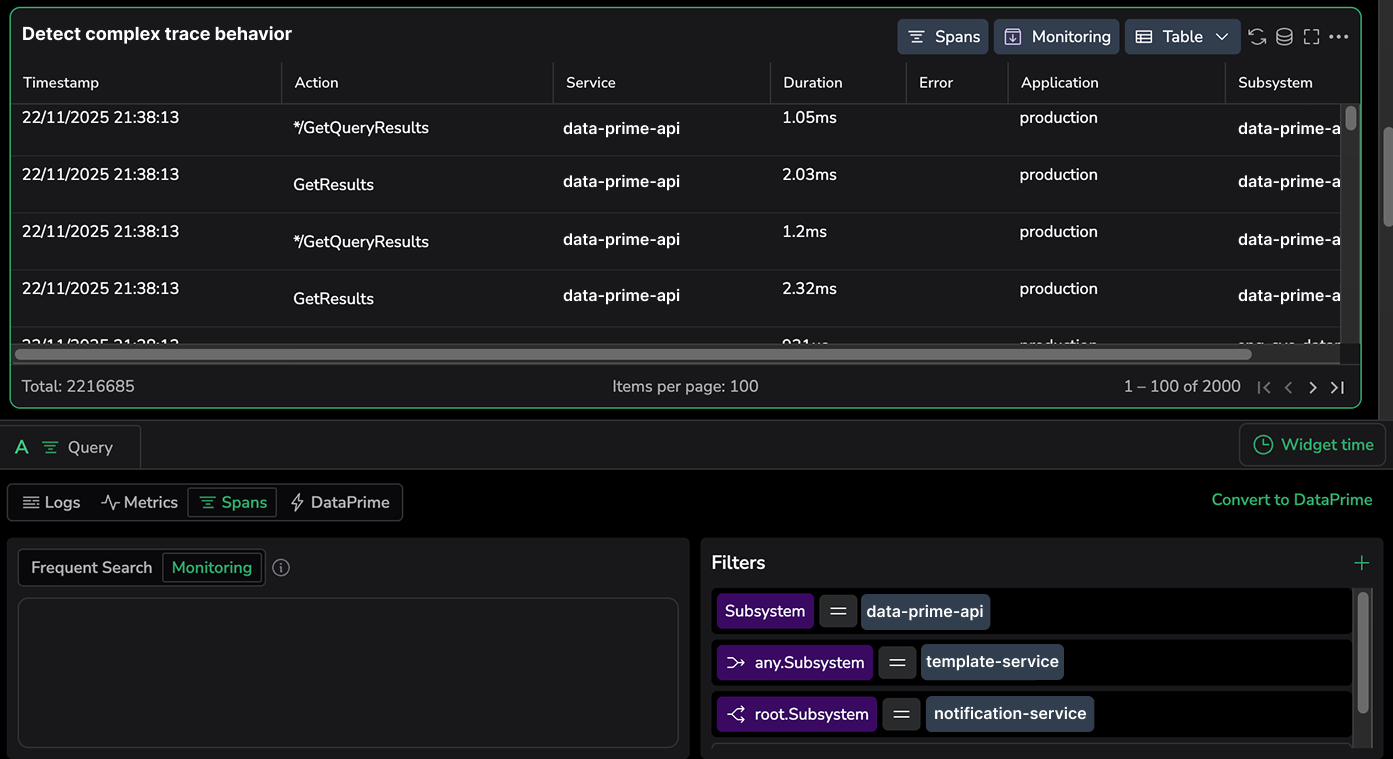
Task: Add a new filter with plus icon
Action: (x=1361, y=563)
